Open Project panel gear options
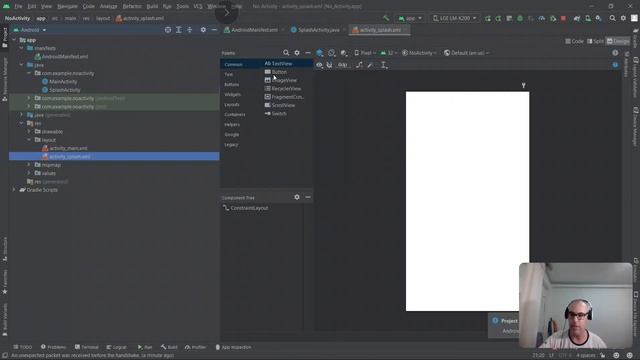 203,30
